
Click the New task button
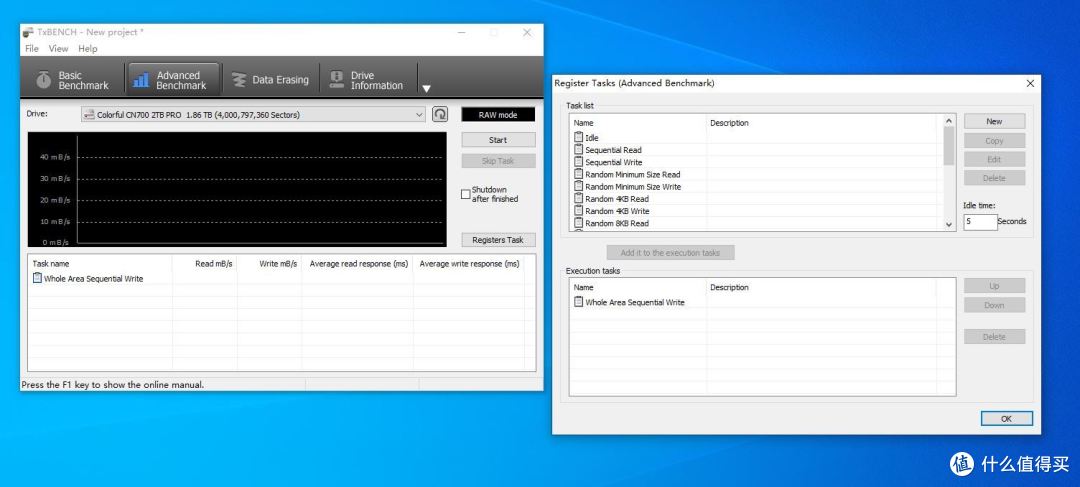coord(994,121)
